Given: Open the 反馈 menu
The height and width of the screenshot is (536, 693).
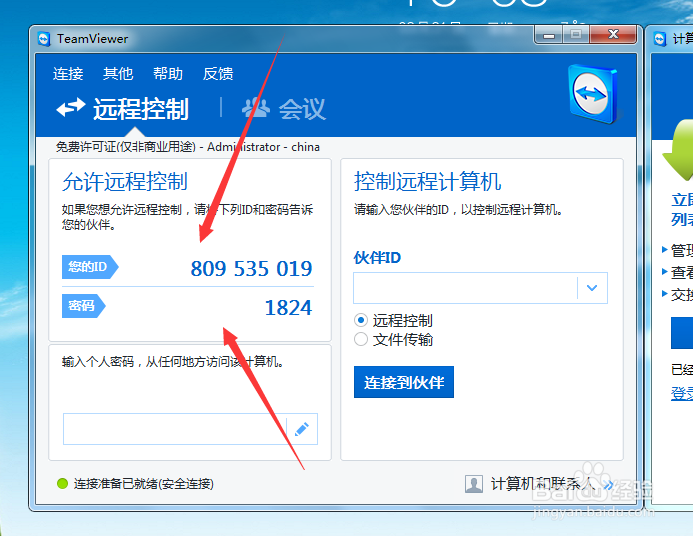Looking at the screenshot, I should [x=218, y=73].
